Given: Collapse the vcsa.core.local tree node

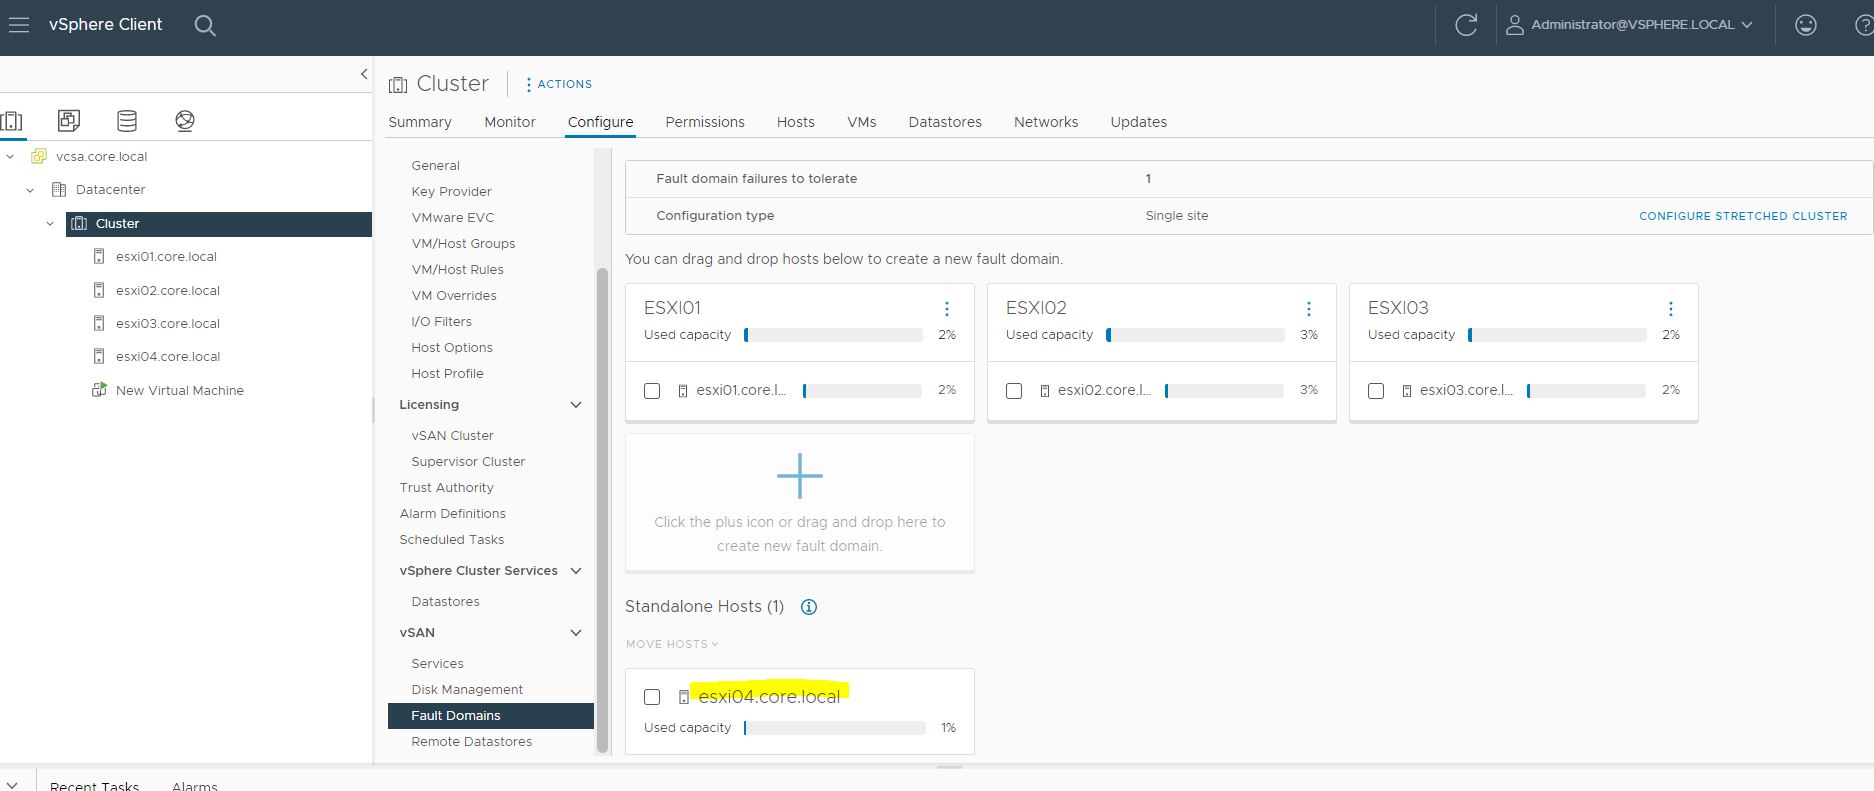Looking at the screenshot, I should (10, 157).
